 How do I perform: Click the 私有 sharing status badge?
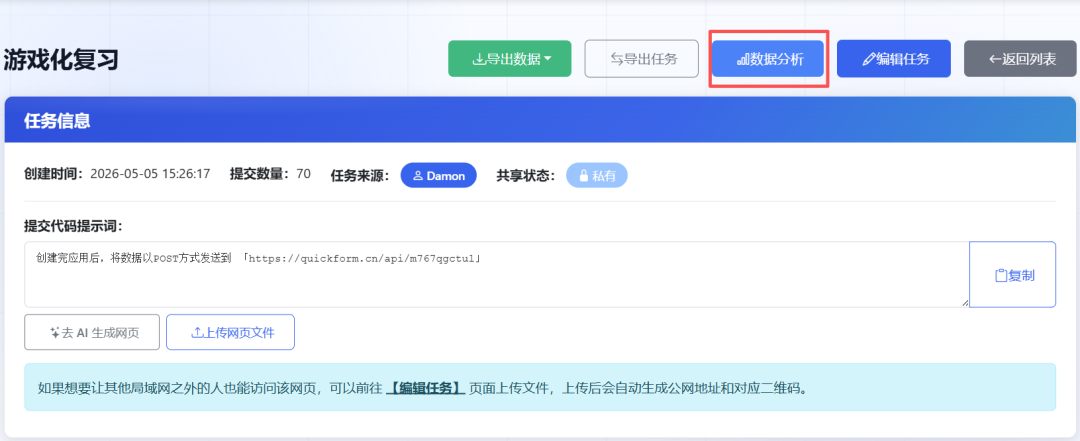[596, 176]
